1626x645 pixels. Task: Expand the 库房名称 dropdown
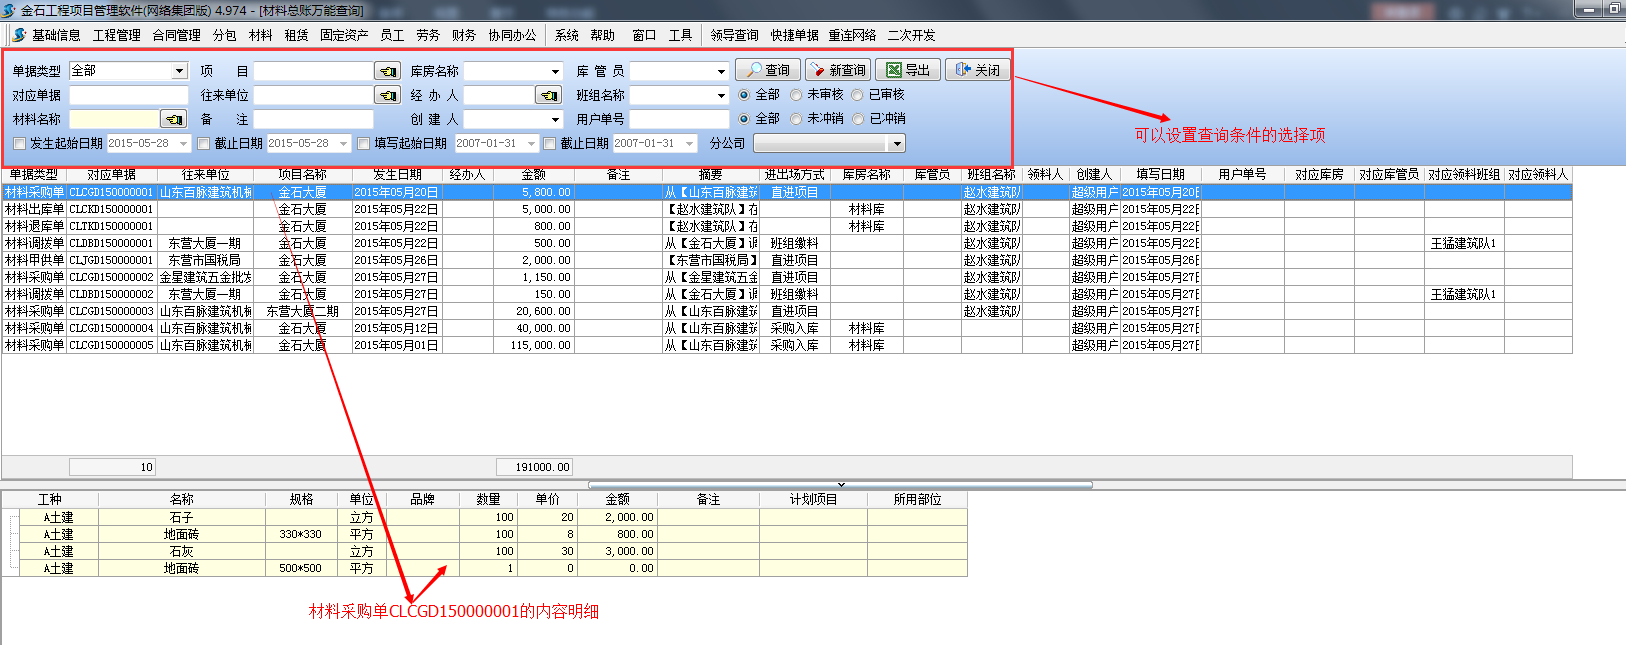point(555,71)
